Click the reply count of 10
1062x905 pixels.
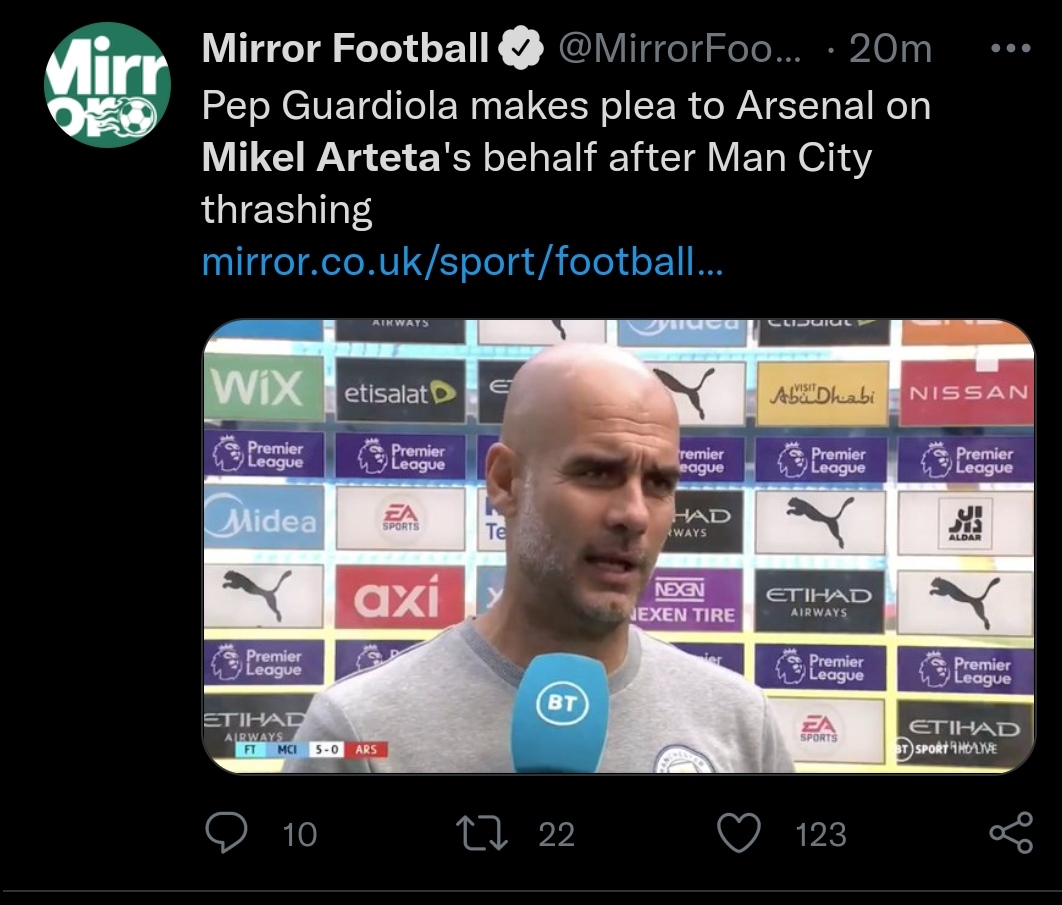[x=299, y=834]
